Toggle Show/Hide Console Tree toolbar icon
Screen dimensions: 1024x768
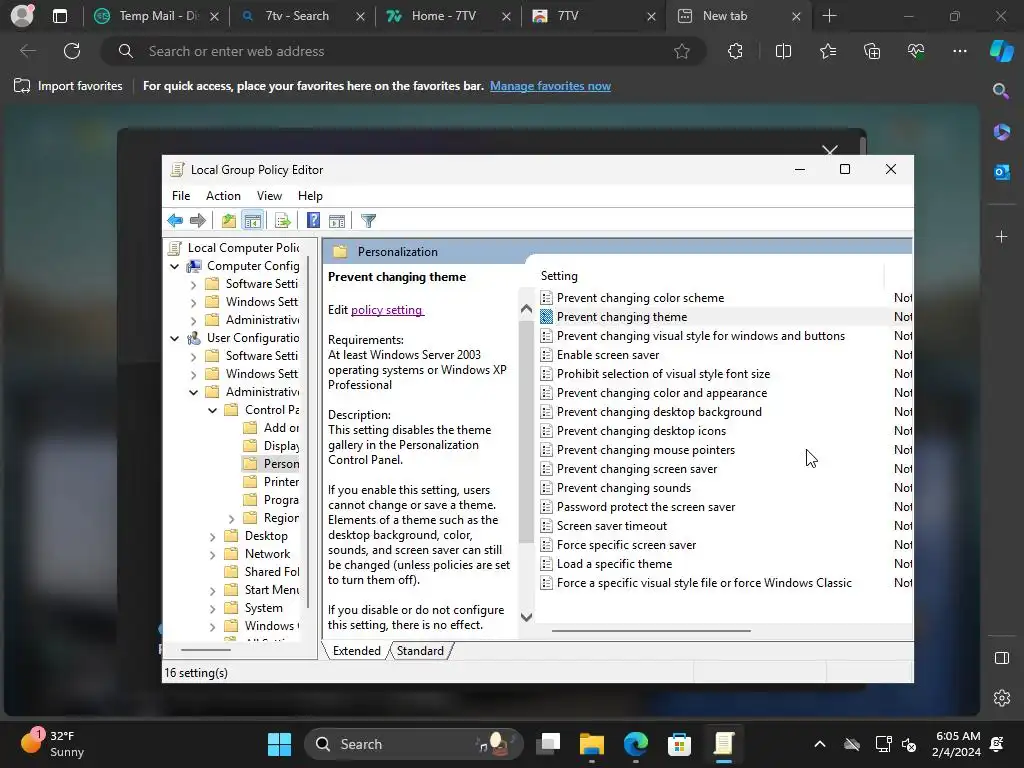tap(252, 221)
